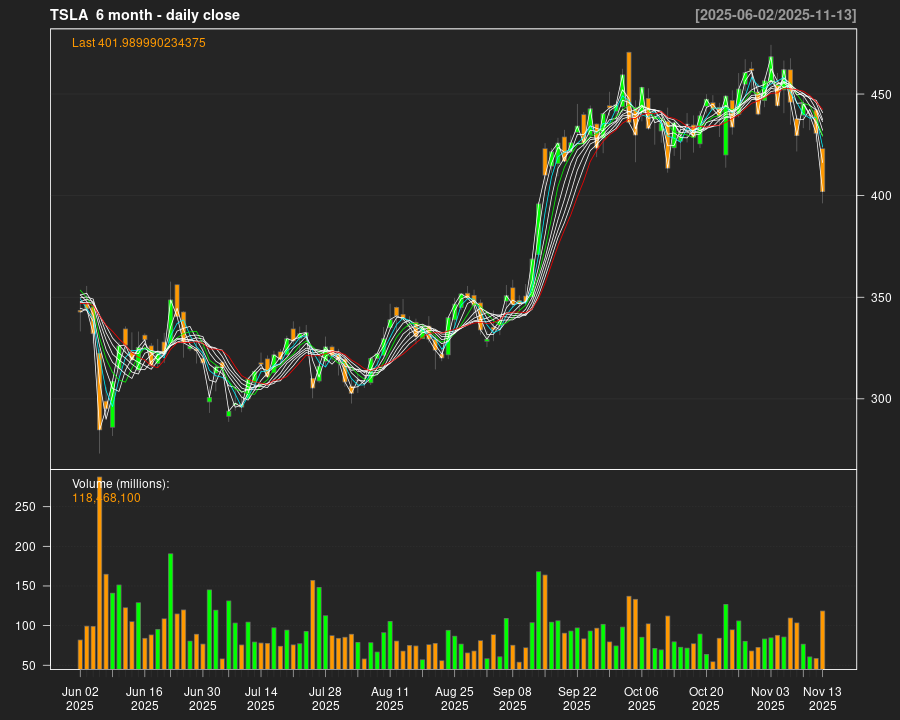Click the Oct 20 2025 date marker
The height and width of the screenshot is (720, 900).
(706, 698)
